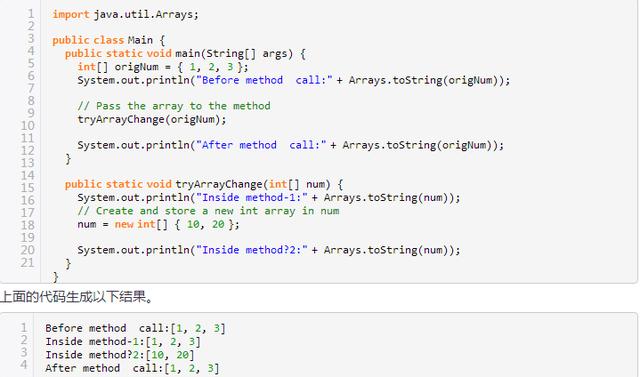Select the tryArrayChange(origNum) call line
The height and width of the screenshot is (377, 640).
[x=152, y=120]
